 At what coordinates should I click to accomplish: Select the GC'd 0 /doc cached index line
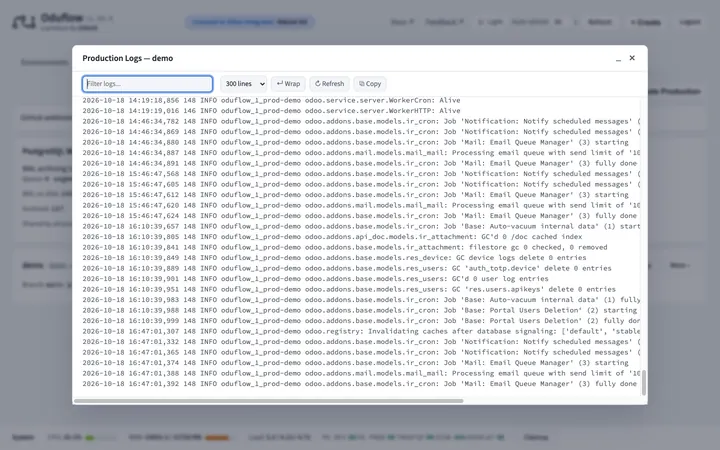click(332, 237)
